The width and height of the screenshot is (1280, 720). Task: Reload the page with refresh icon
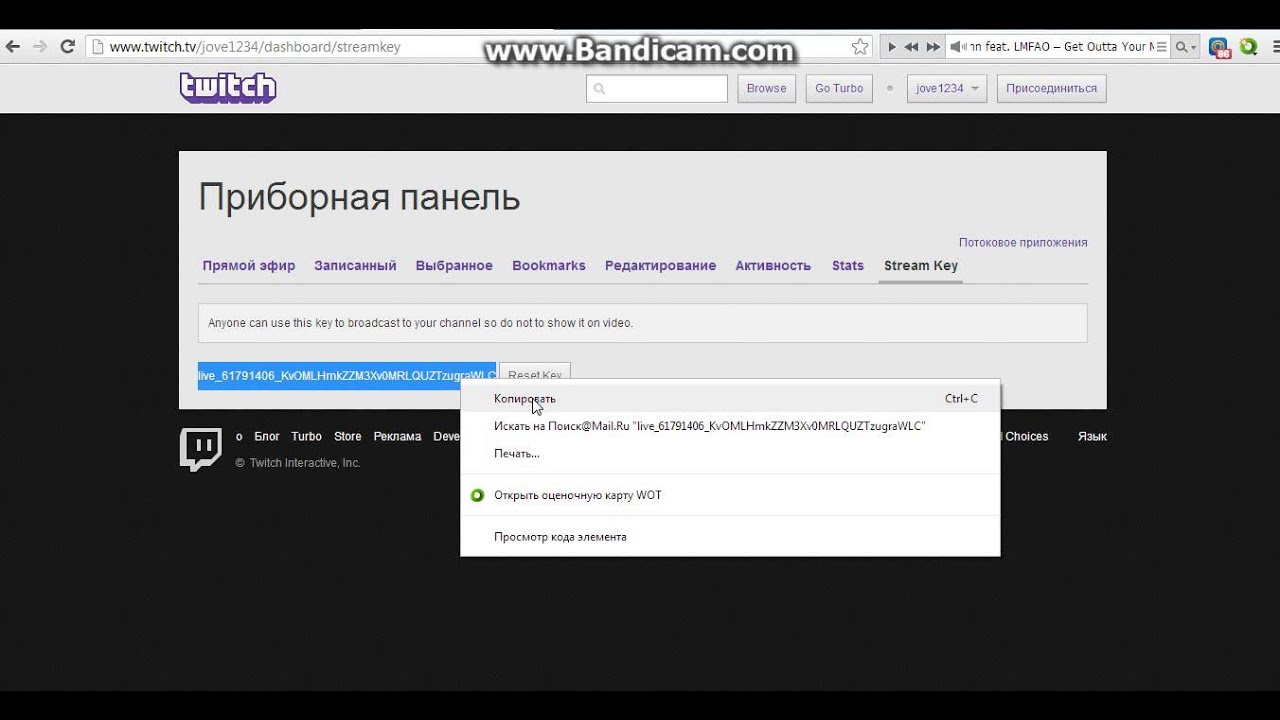click(68, 46)
